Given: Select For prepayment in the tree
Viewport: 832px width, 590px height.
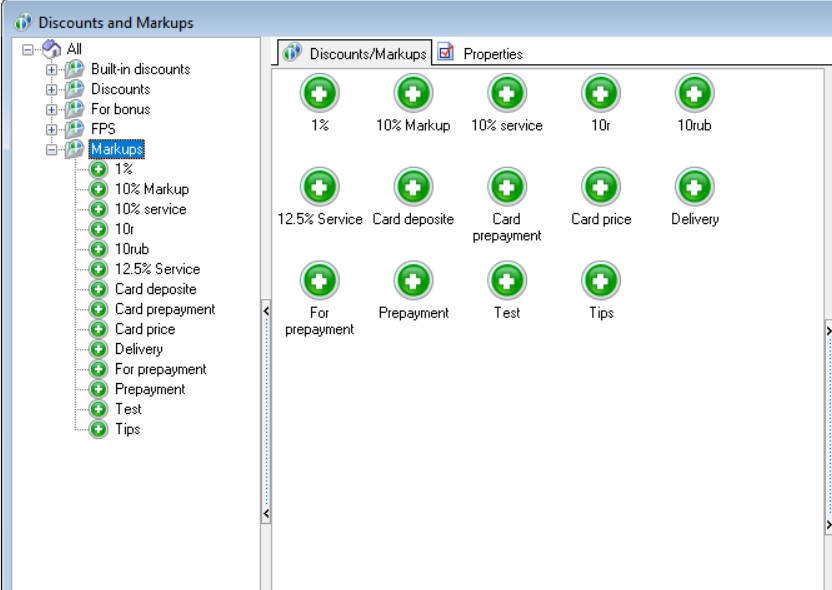Looking at the screenshot, I should point(160,369).
